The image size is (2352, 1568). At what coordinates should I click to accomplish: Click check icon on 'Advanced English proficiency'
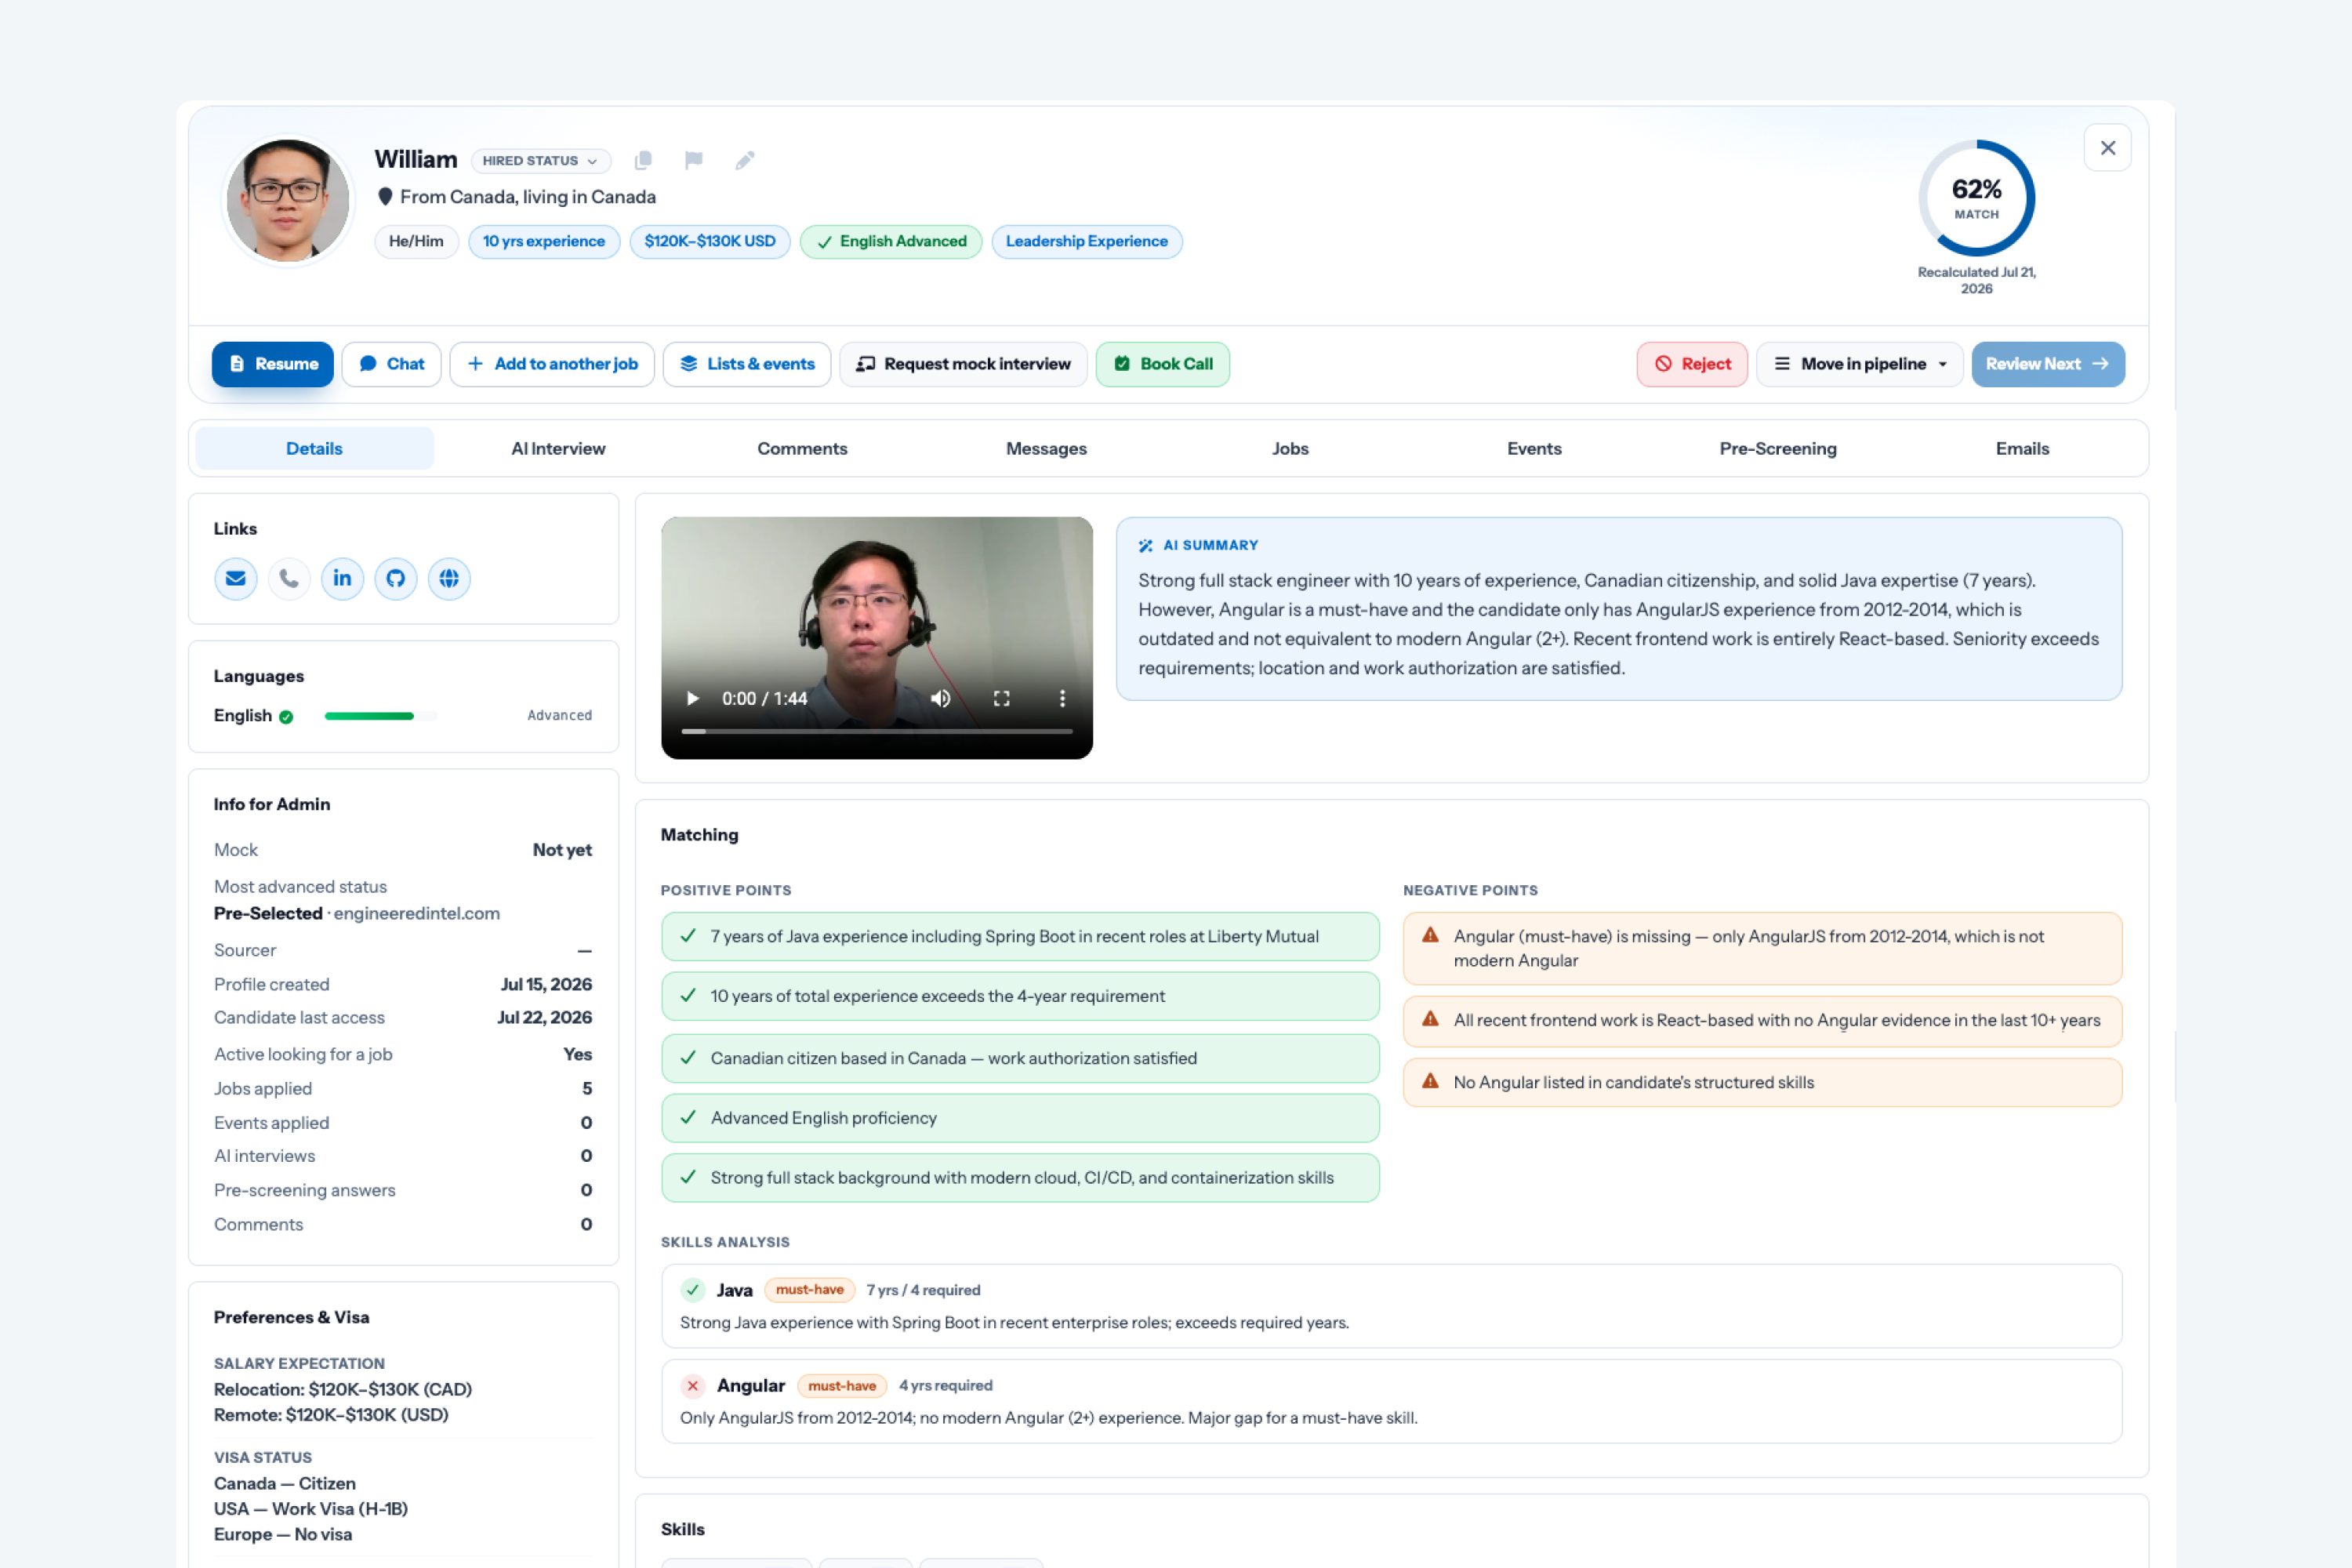(688, 1117)
